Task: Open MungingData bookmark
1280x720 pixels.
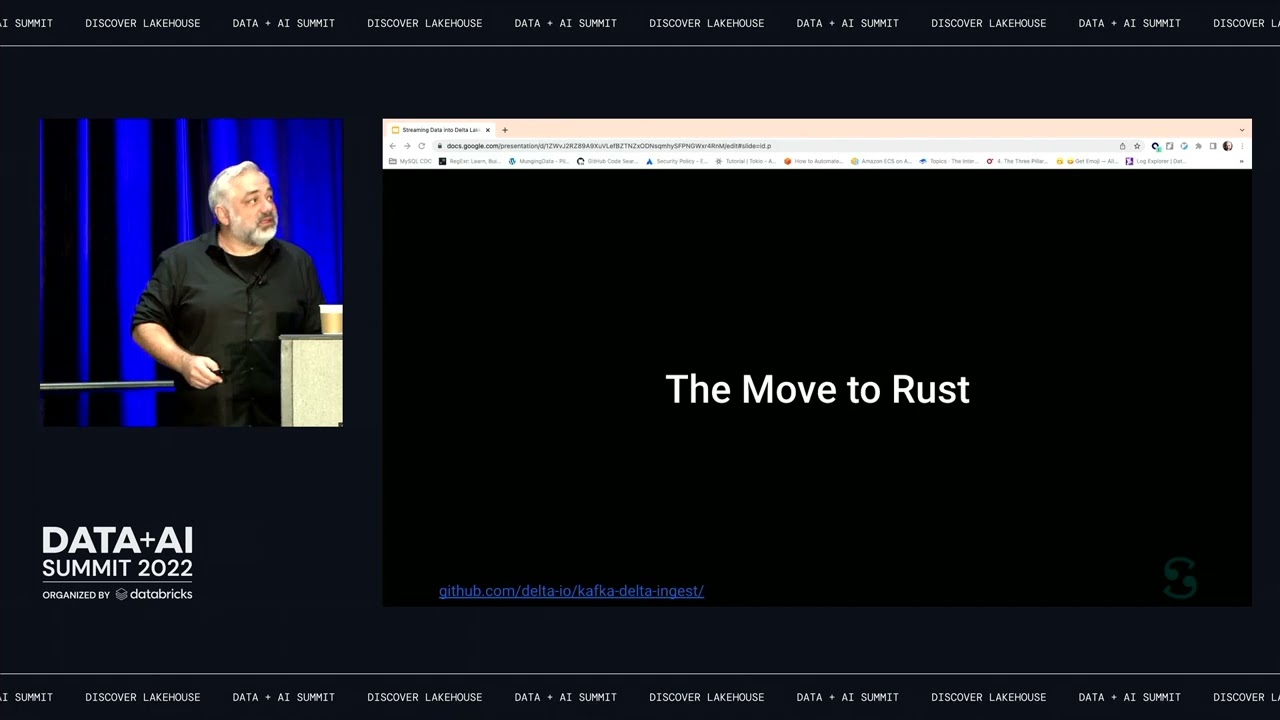Action: (x=539, y=161)
